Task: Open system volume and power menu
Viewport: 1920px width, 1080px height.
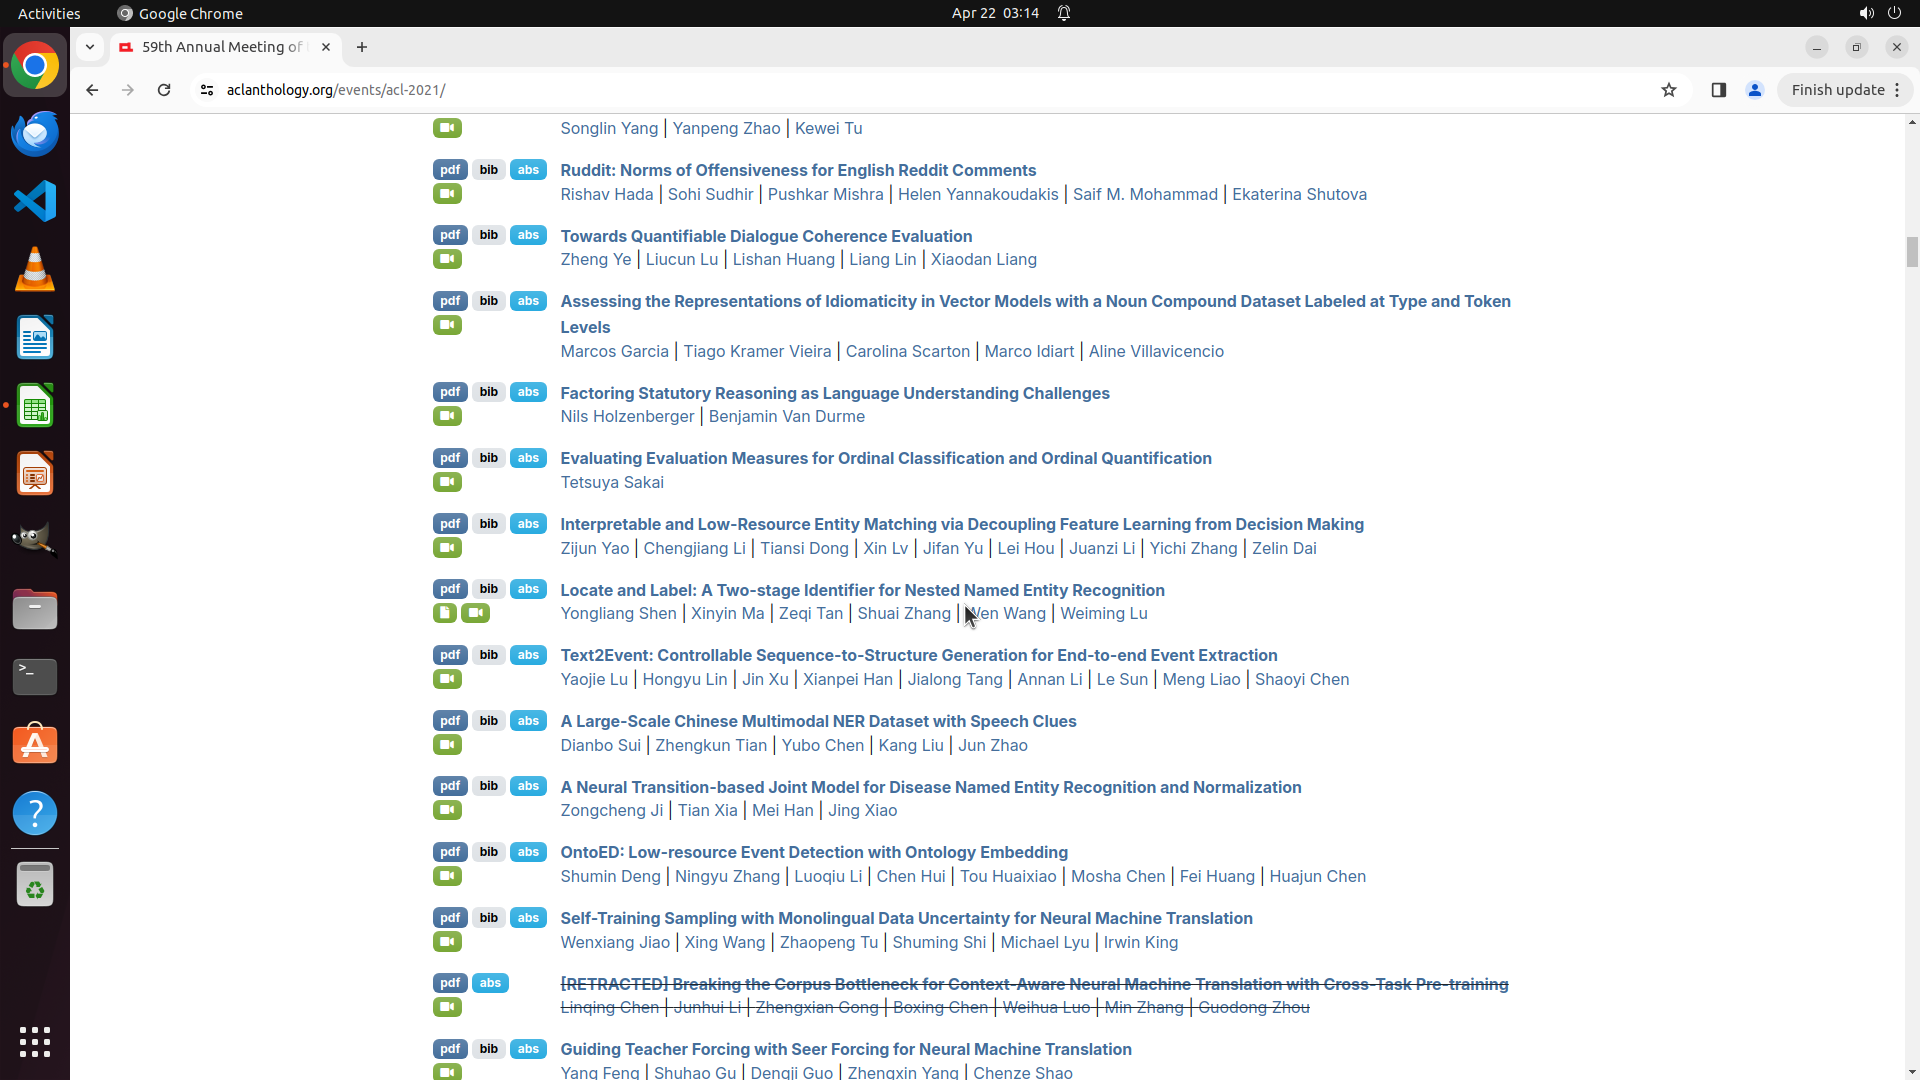Action: point(1880,13)
